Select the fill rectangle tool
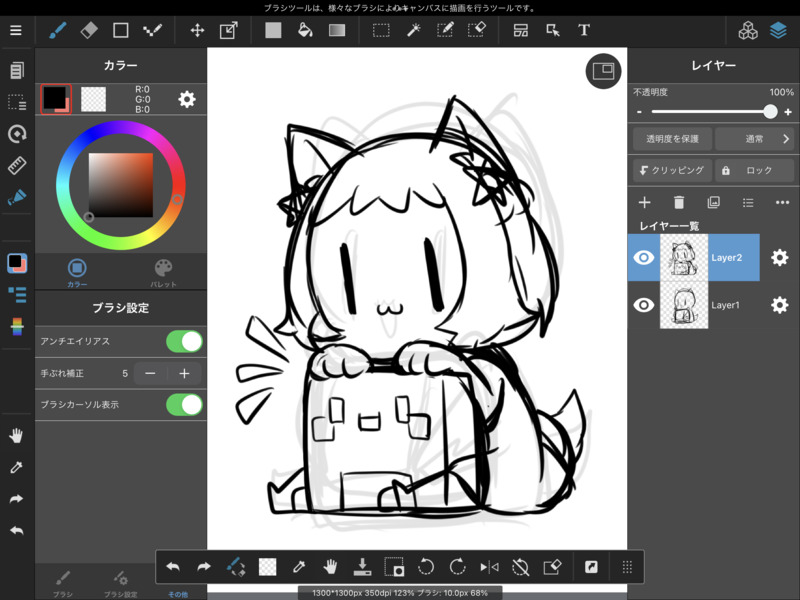The width and height of the screenshot is (800, 600). pos(273,31)
